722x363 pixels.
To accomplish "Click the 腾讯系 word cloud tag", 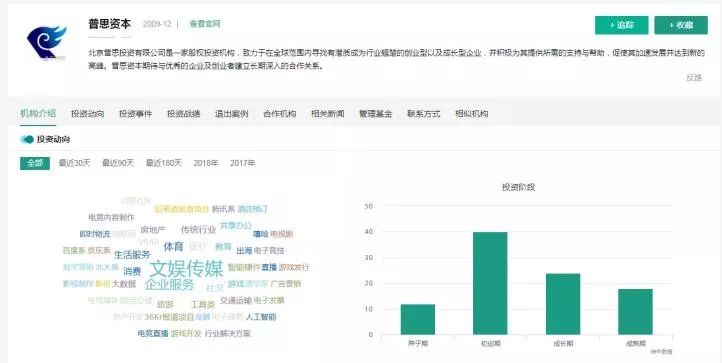I will coord(223,209).
